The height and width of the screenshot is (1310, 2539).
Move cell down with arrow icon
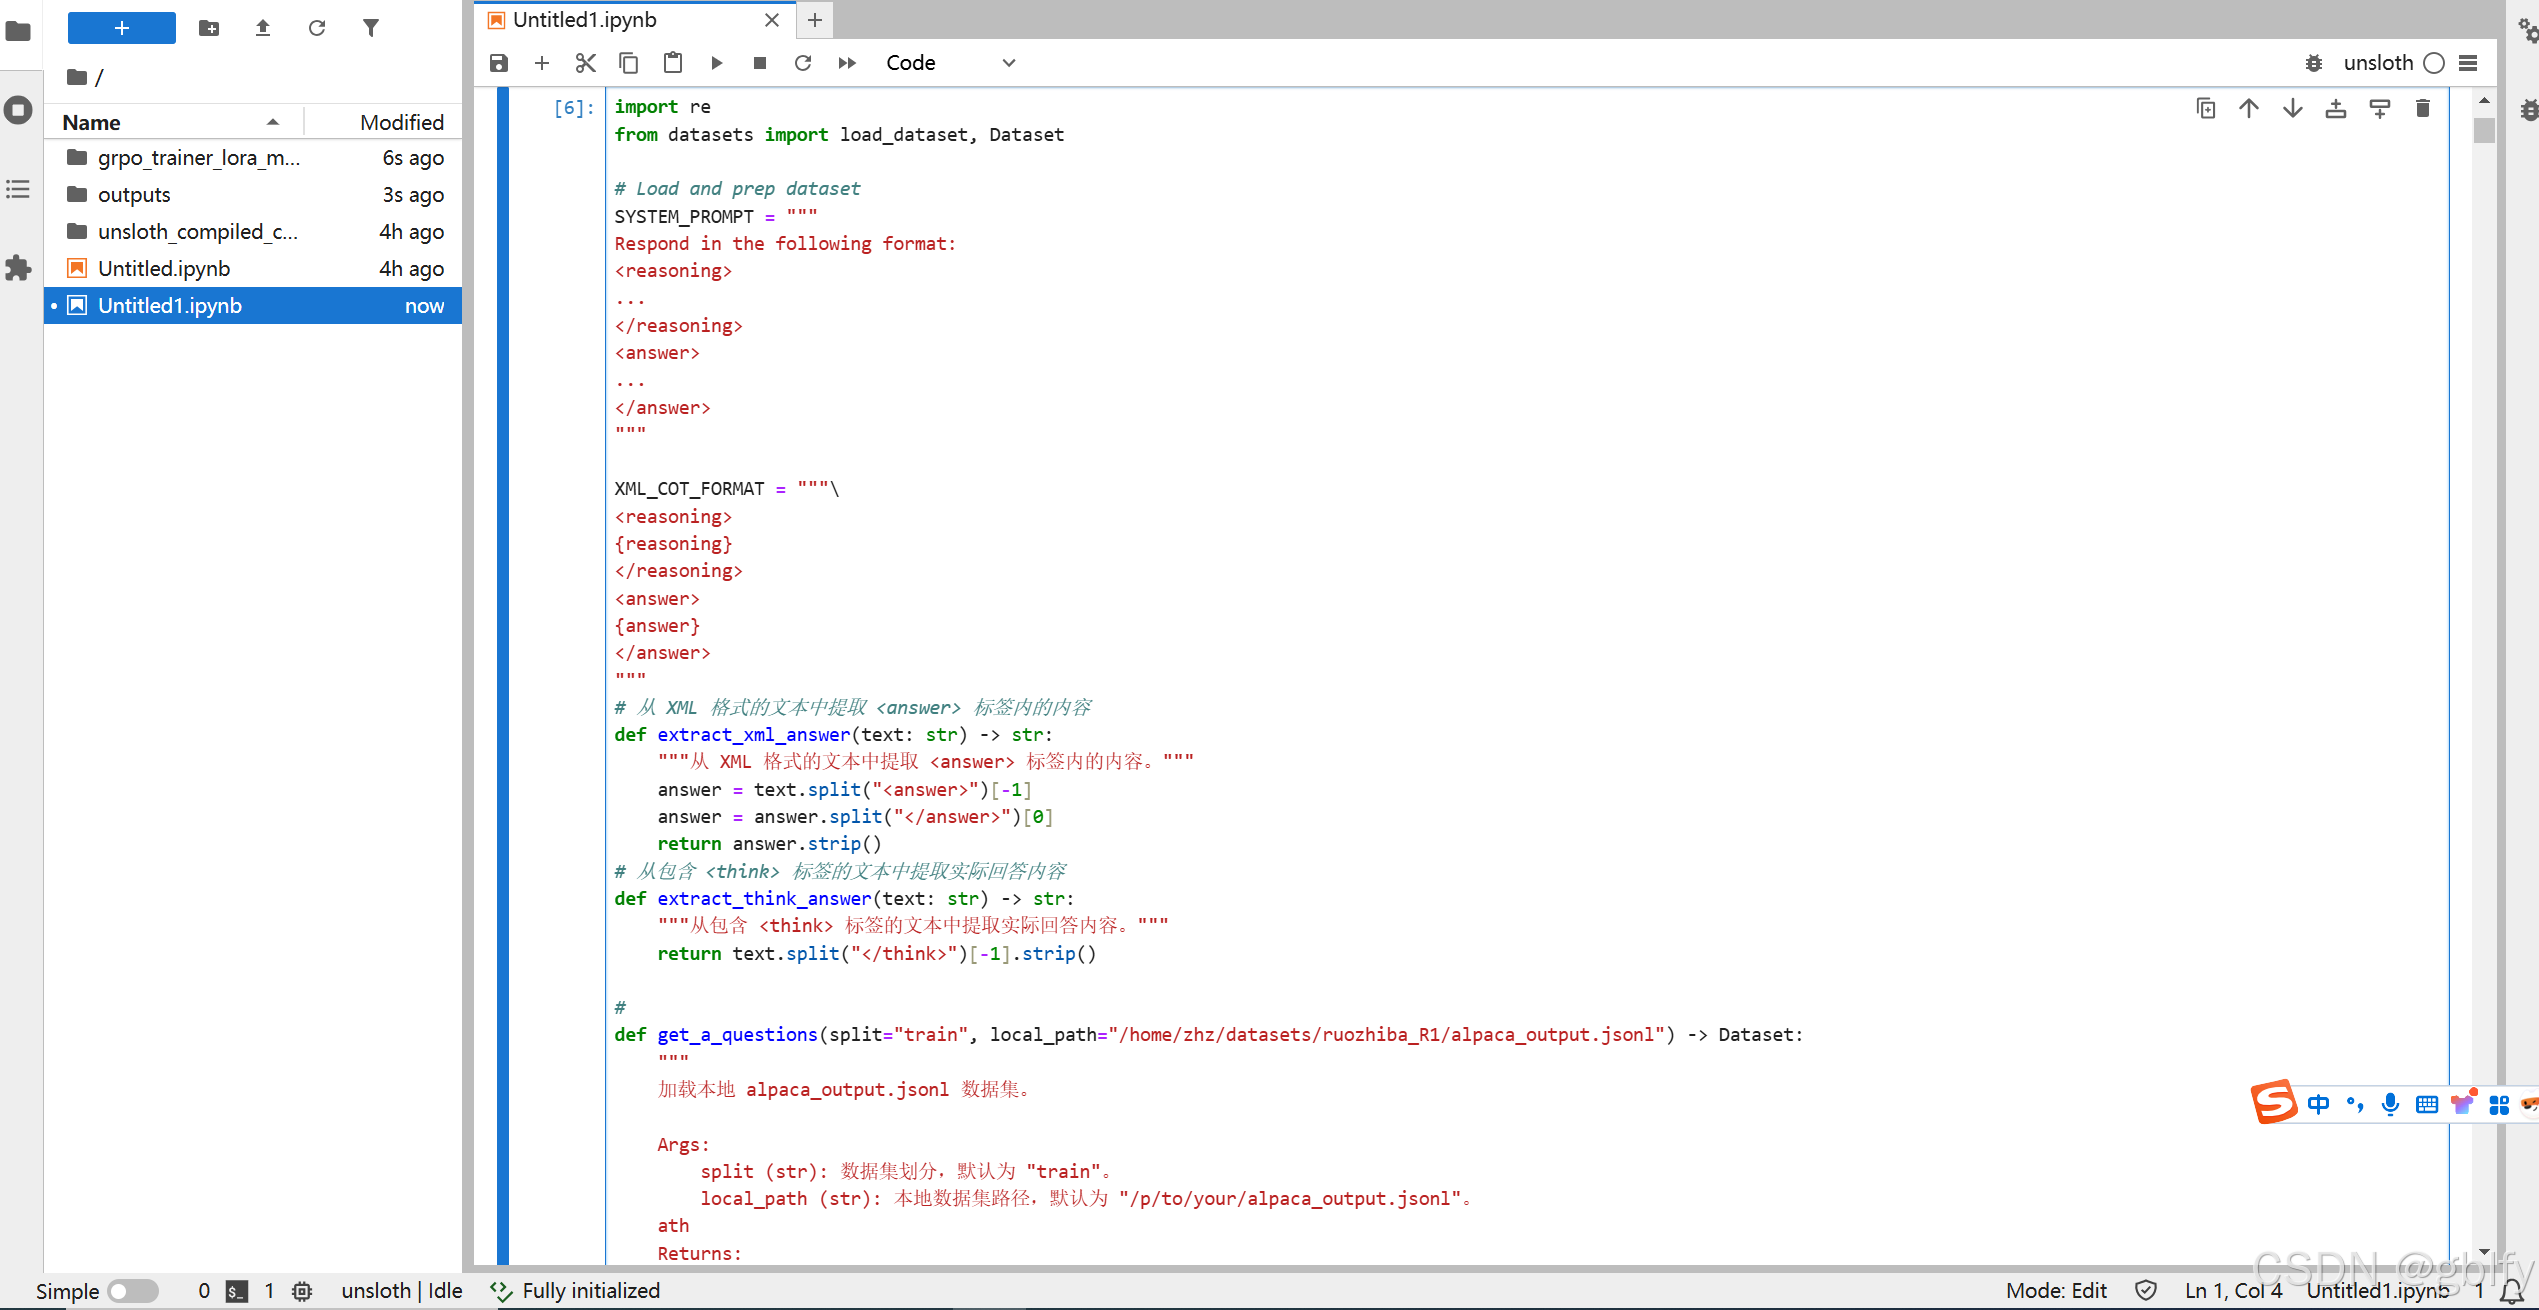click(x=2292, y=109)
